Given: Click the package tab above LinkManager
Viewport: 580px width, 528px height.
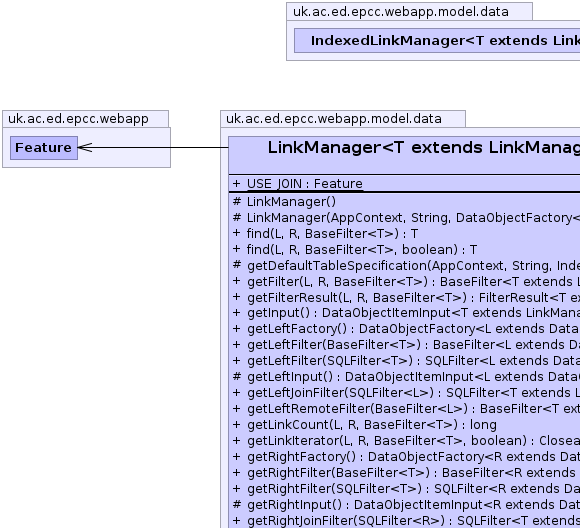Looking at the screenshot, I should pos(343,119).
